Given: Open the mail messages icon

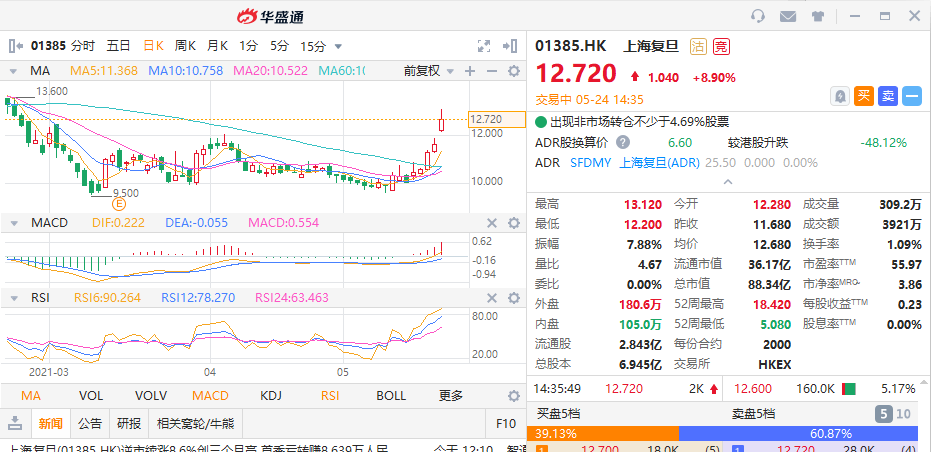Looking at the screenshot, I should (788, 16).
